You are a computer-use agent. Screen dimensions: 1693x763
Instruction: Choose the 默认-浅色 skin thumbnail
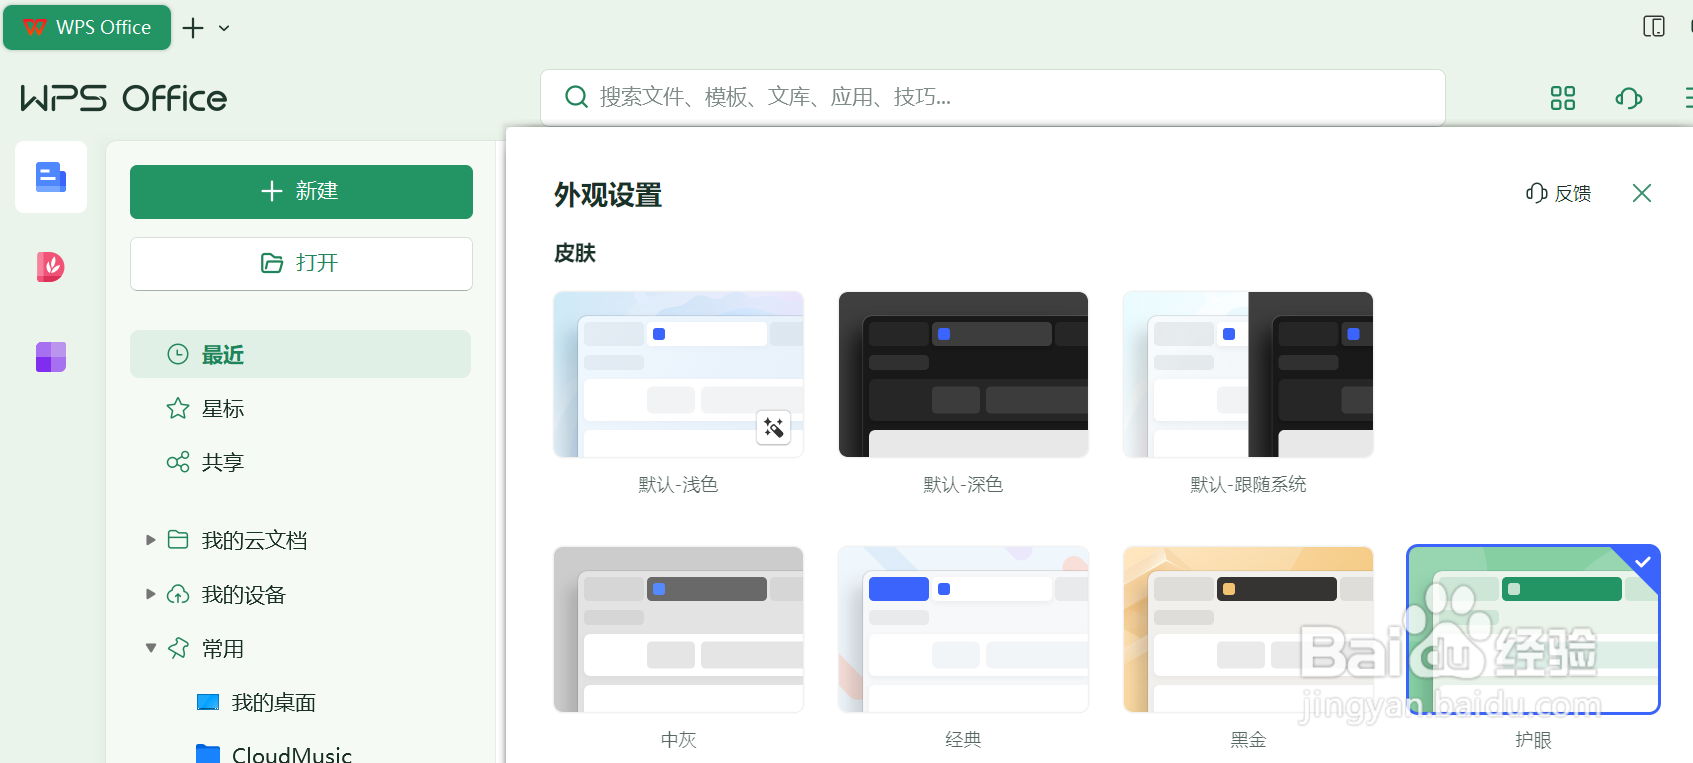(679, 375)
